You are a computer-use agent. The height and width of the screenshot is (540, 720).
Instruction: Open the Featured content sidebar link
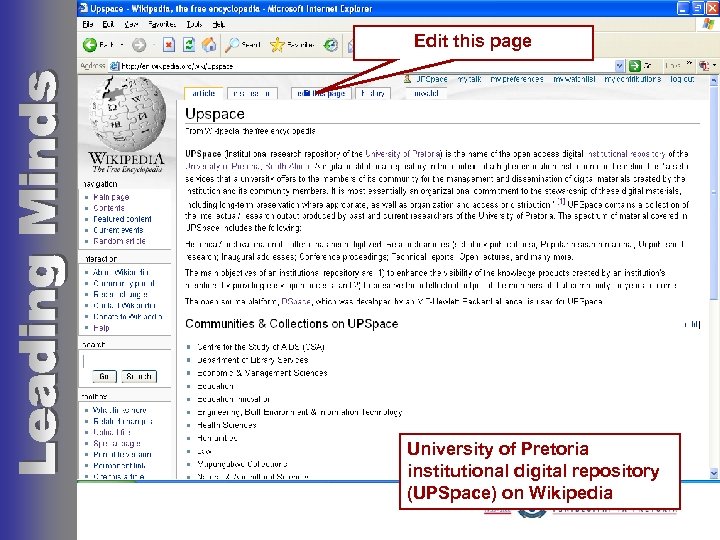pyautogui.click(x=122, y=219)
